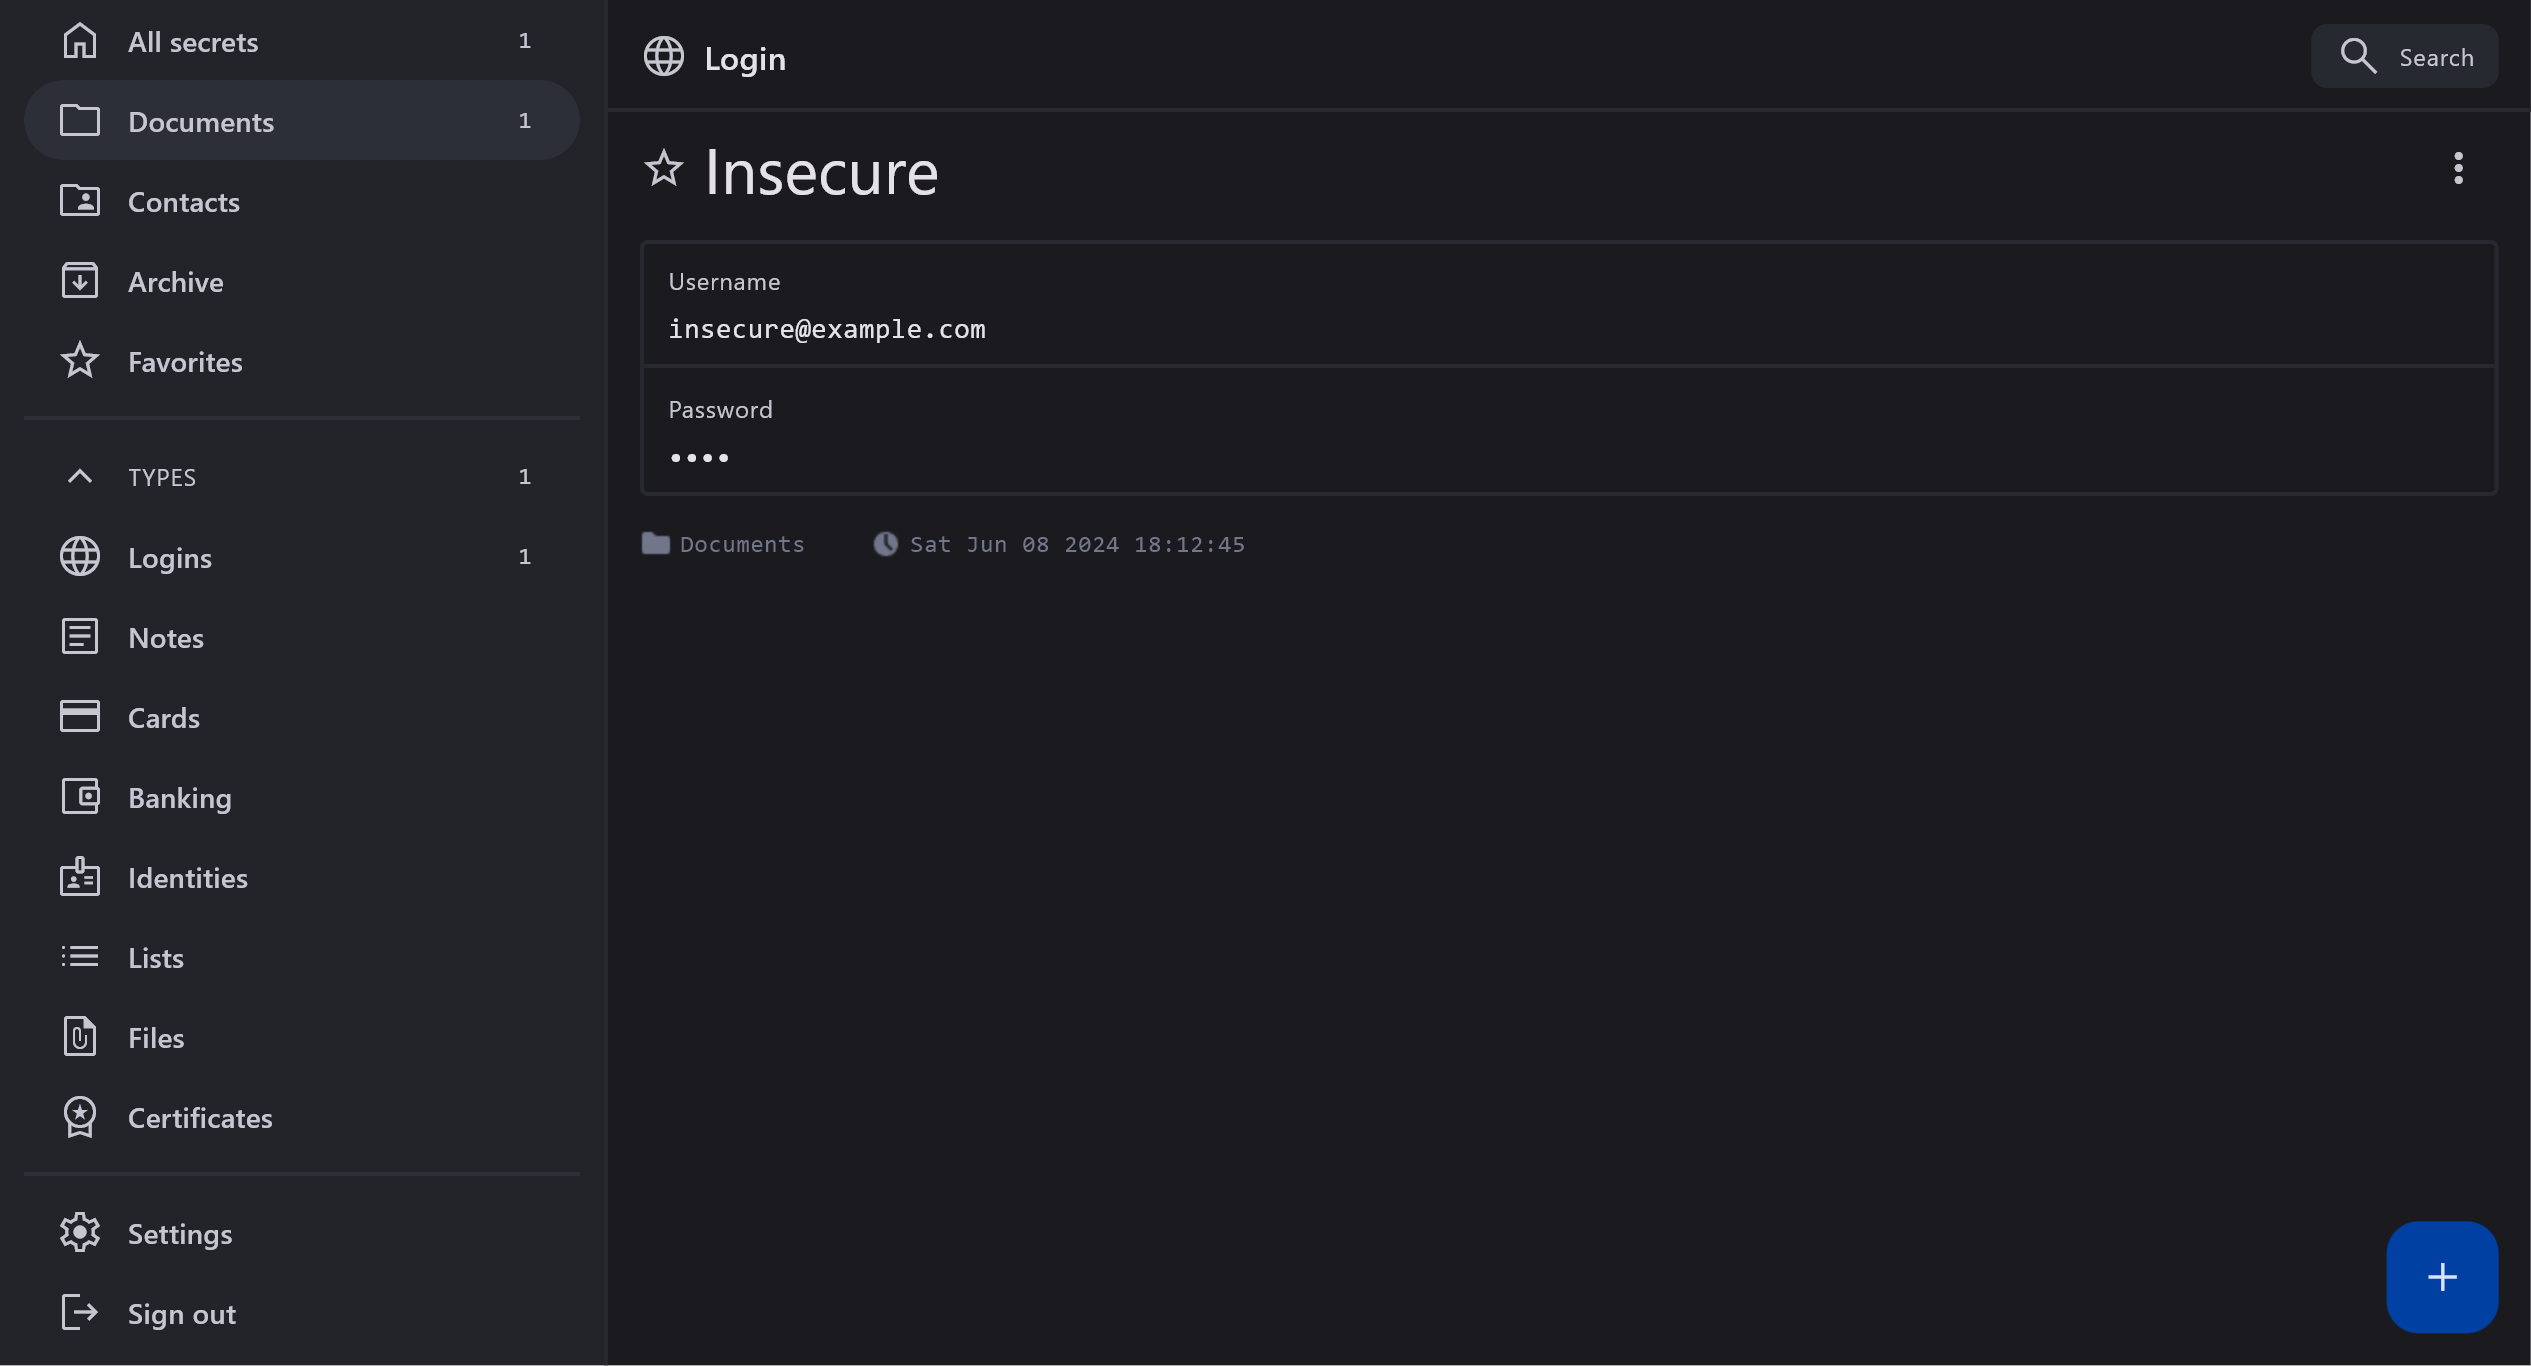Open the Banking type icon

coord(80,797)
